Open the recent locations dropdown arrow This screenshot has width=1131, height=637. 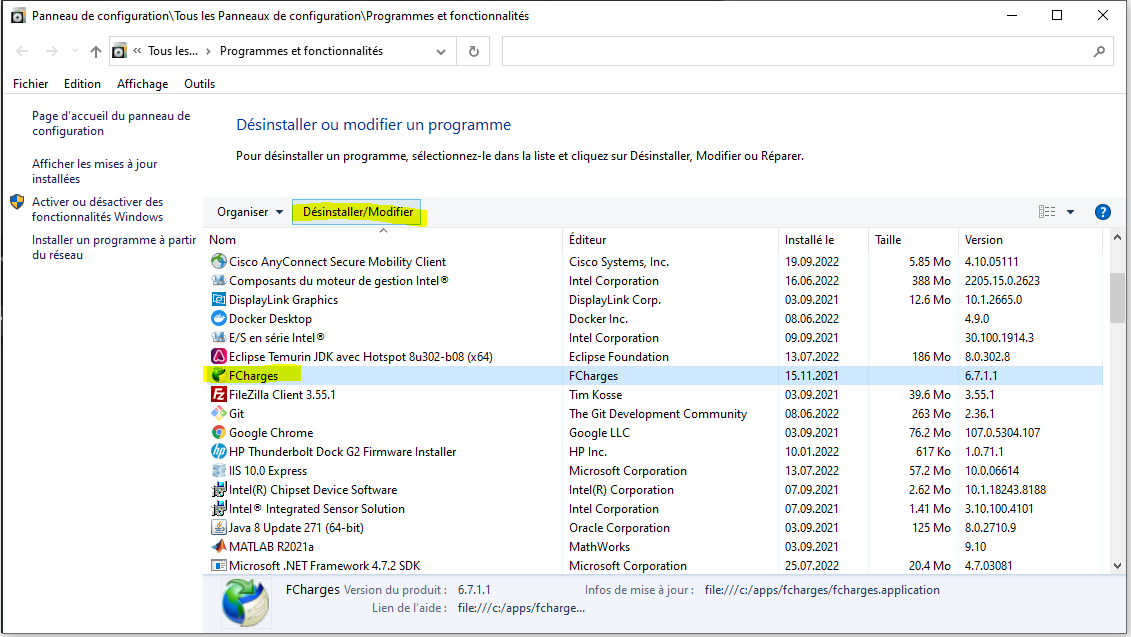tap(75, 51)
